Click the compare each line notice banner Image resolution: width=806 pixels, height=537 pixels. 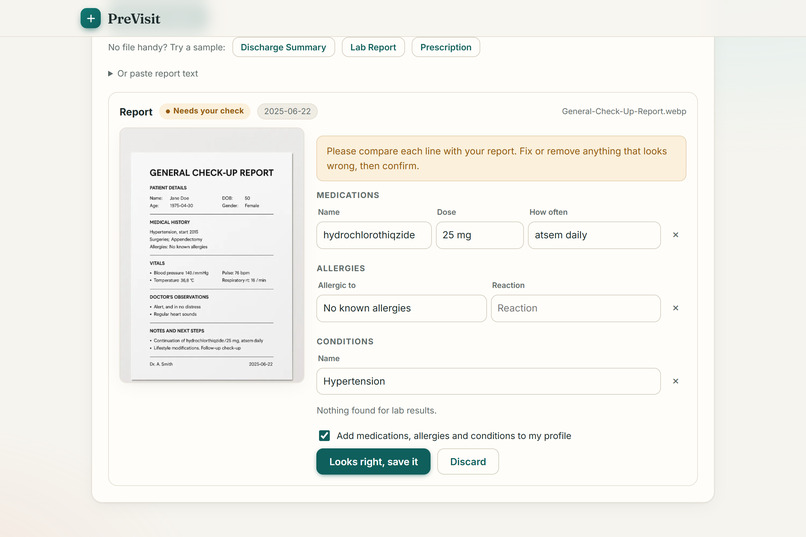pyautogui.click(x=501, y=158)
